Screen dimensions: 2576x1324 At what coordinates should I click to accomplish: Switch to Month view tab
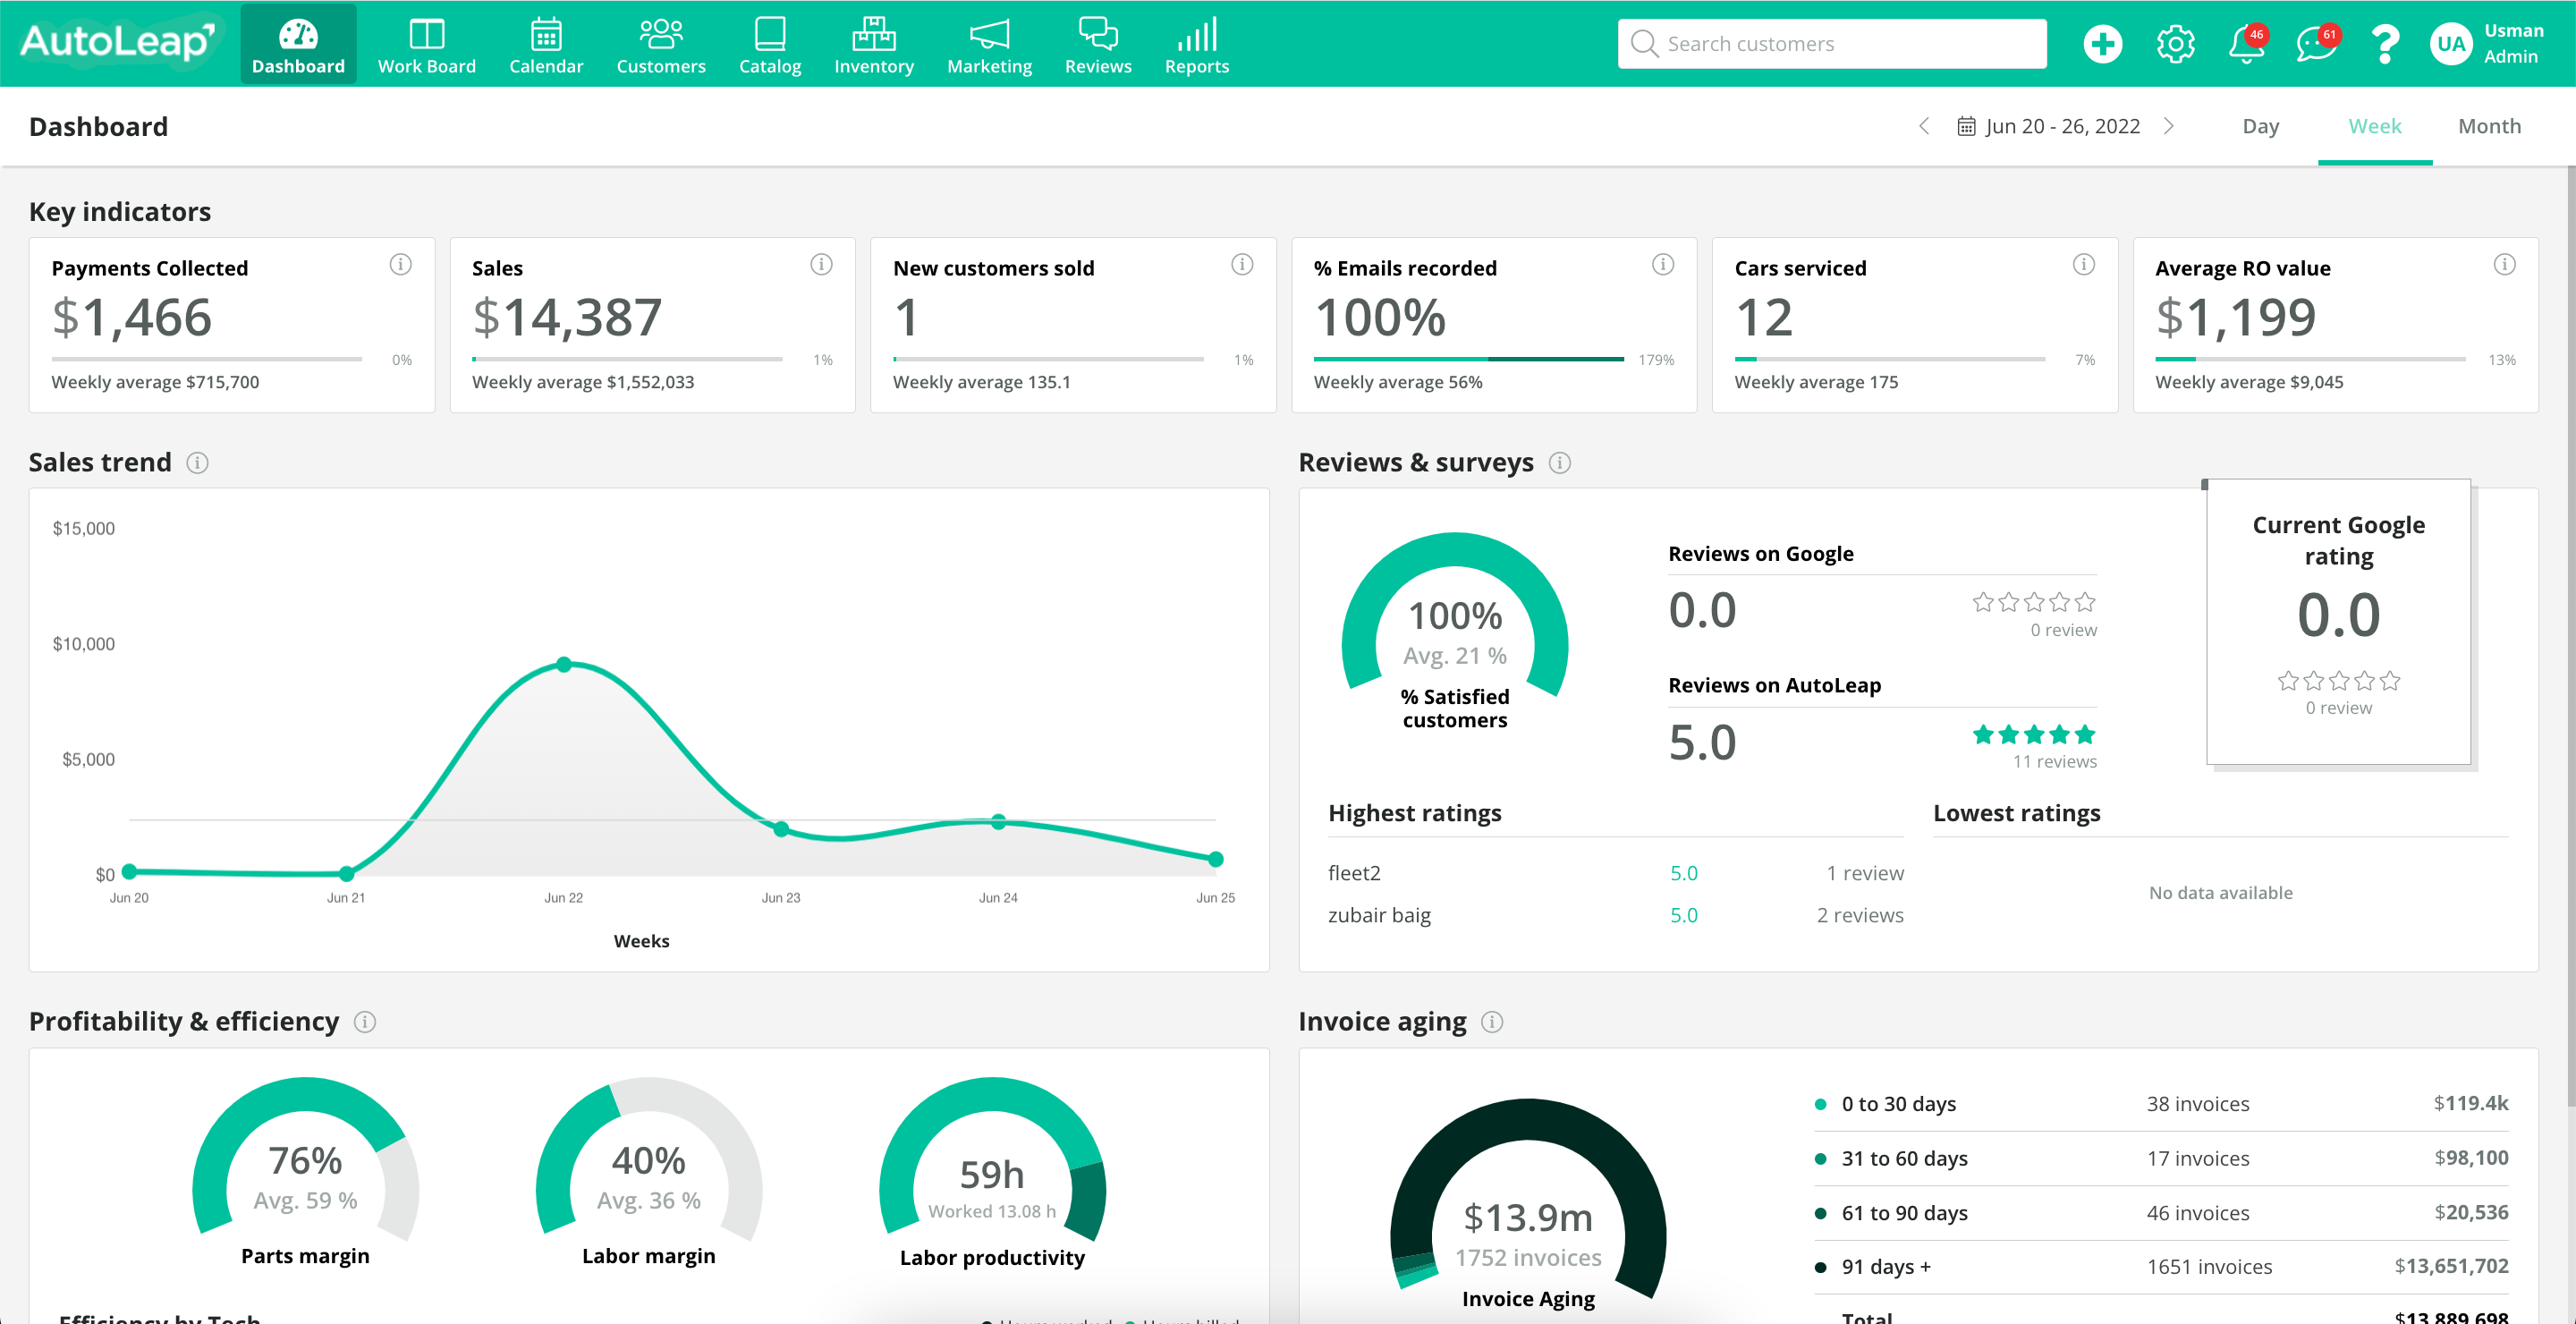pos(2489,126)
